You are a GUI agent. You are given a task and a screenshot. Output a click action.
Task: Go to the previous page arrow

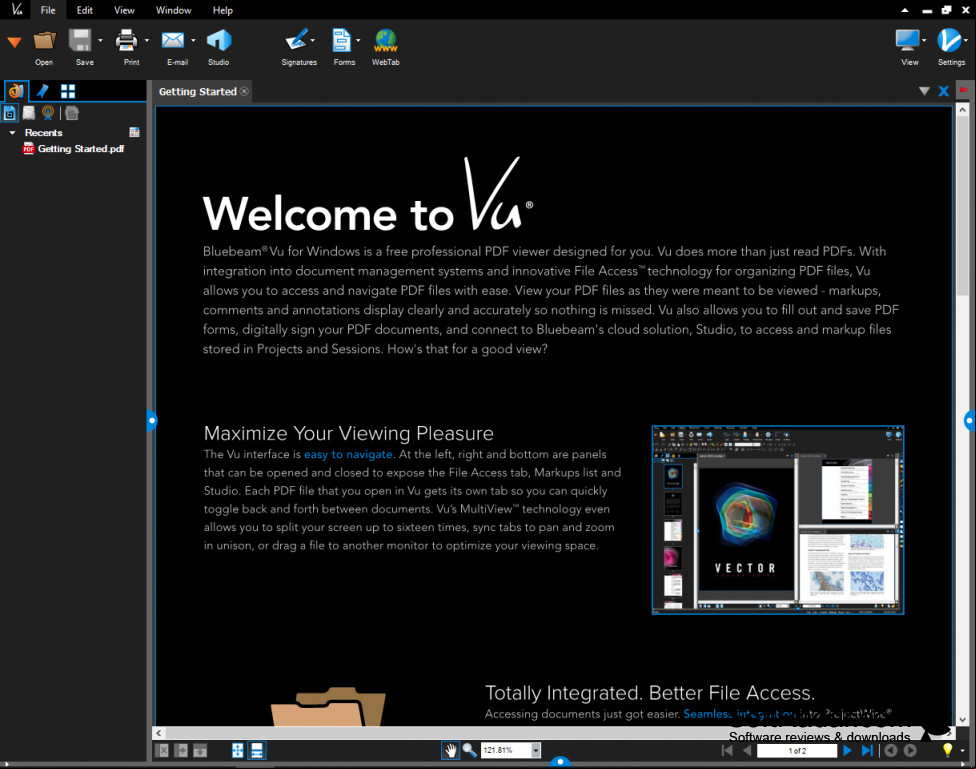(747, 750)
